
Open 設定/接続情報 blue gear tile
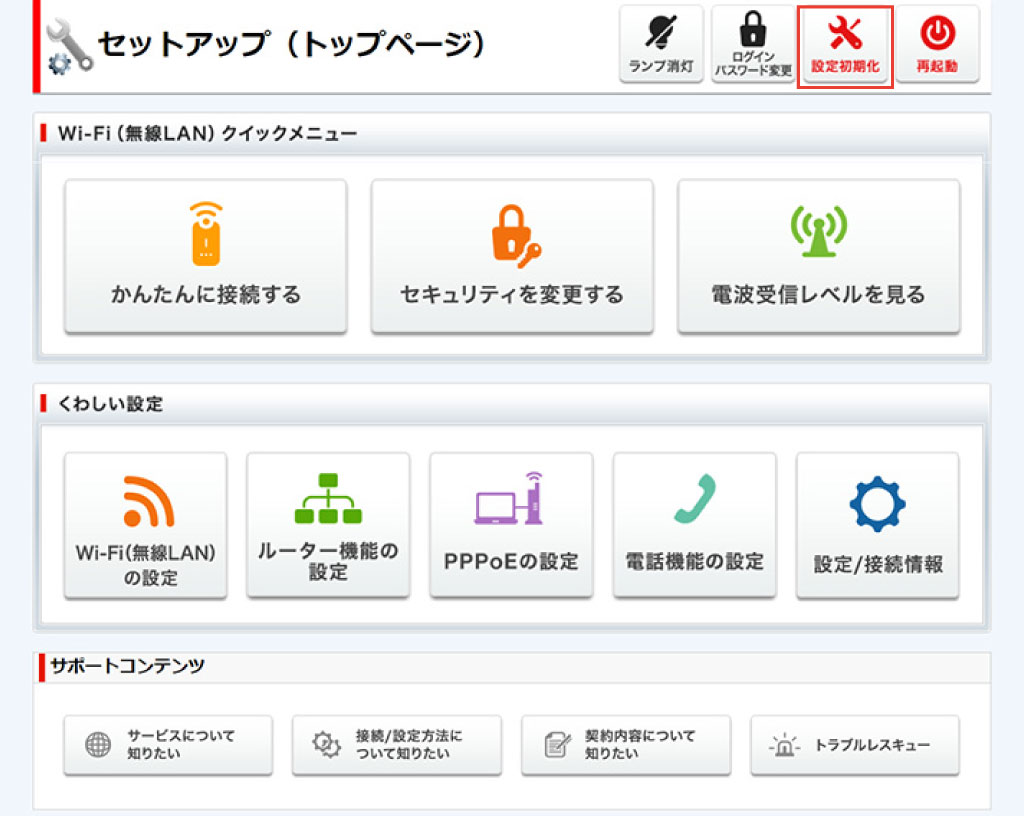[877, 525]
